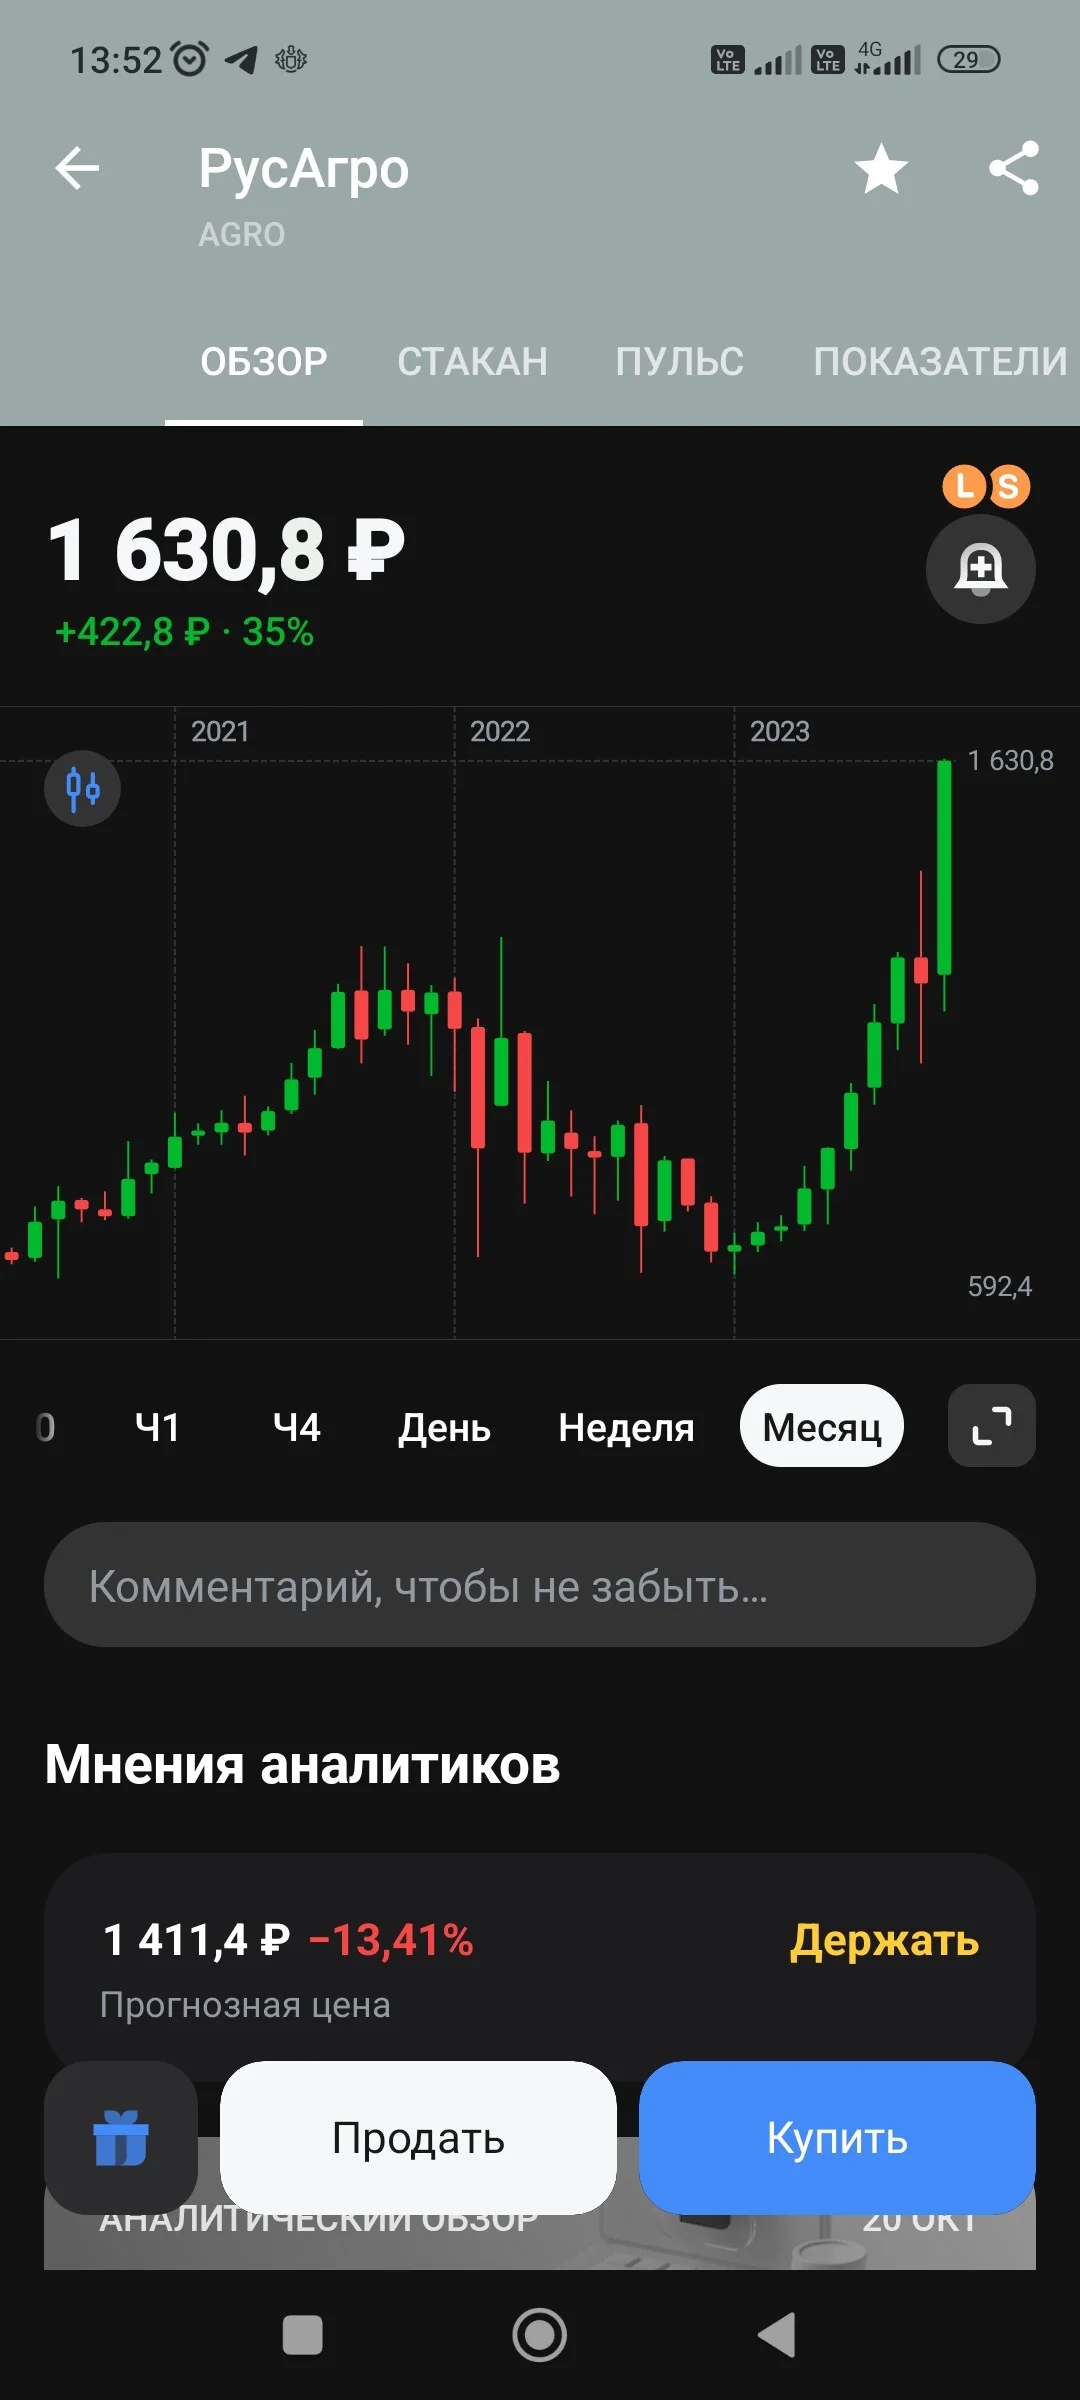Tap the Купить button

pyautogui.click(x=837, y=2138)
